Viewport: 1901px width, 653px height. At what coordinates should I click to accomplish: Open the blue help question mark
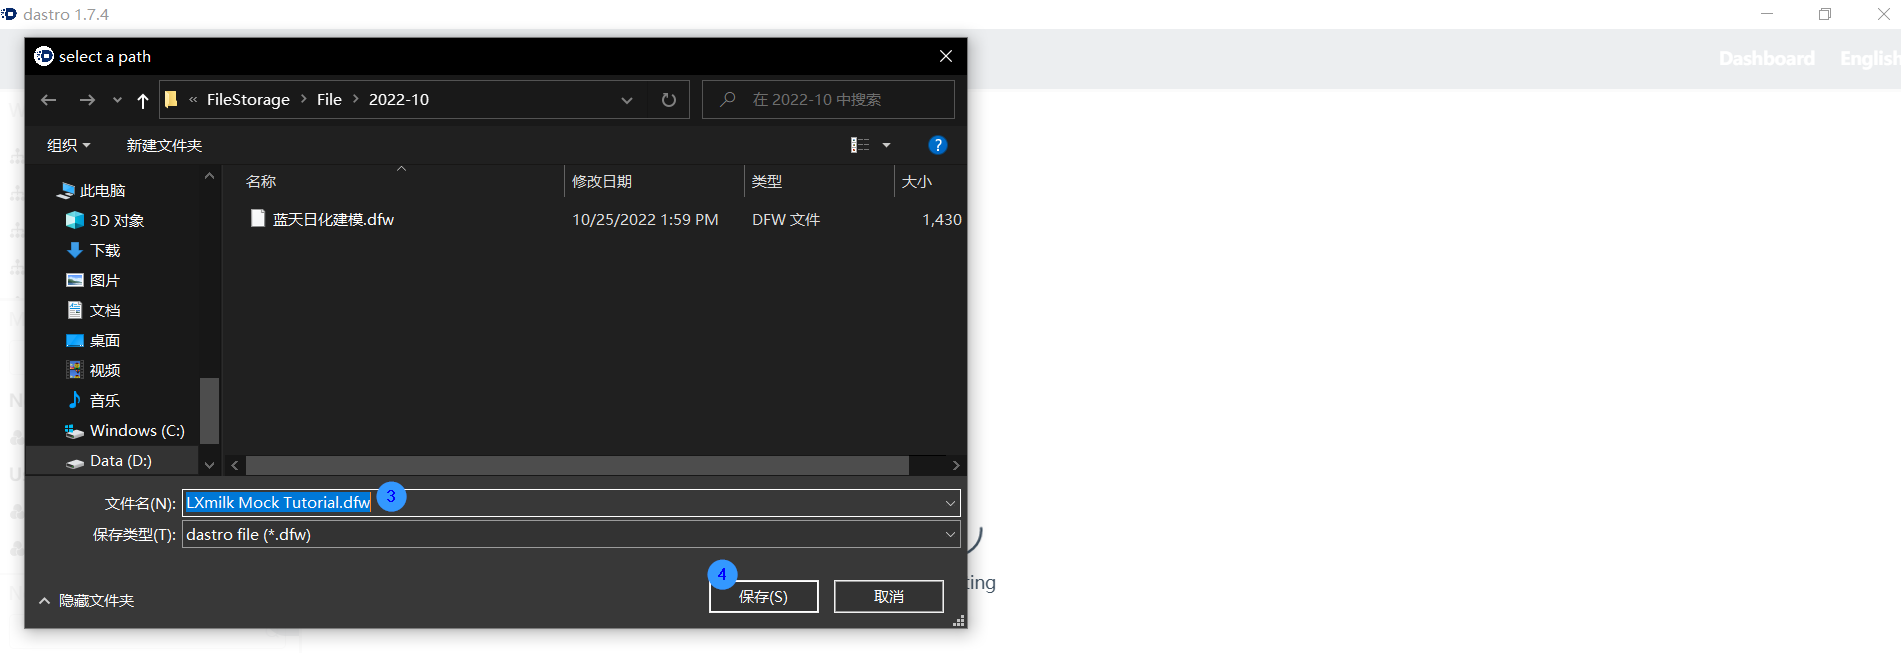(x=937, y=145)
